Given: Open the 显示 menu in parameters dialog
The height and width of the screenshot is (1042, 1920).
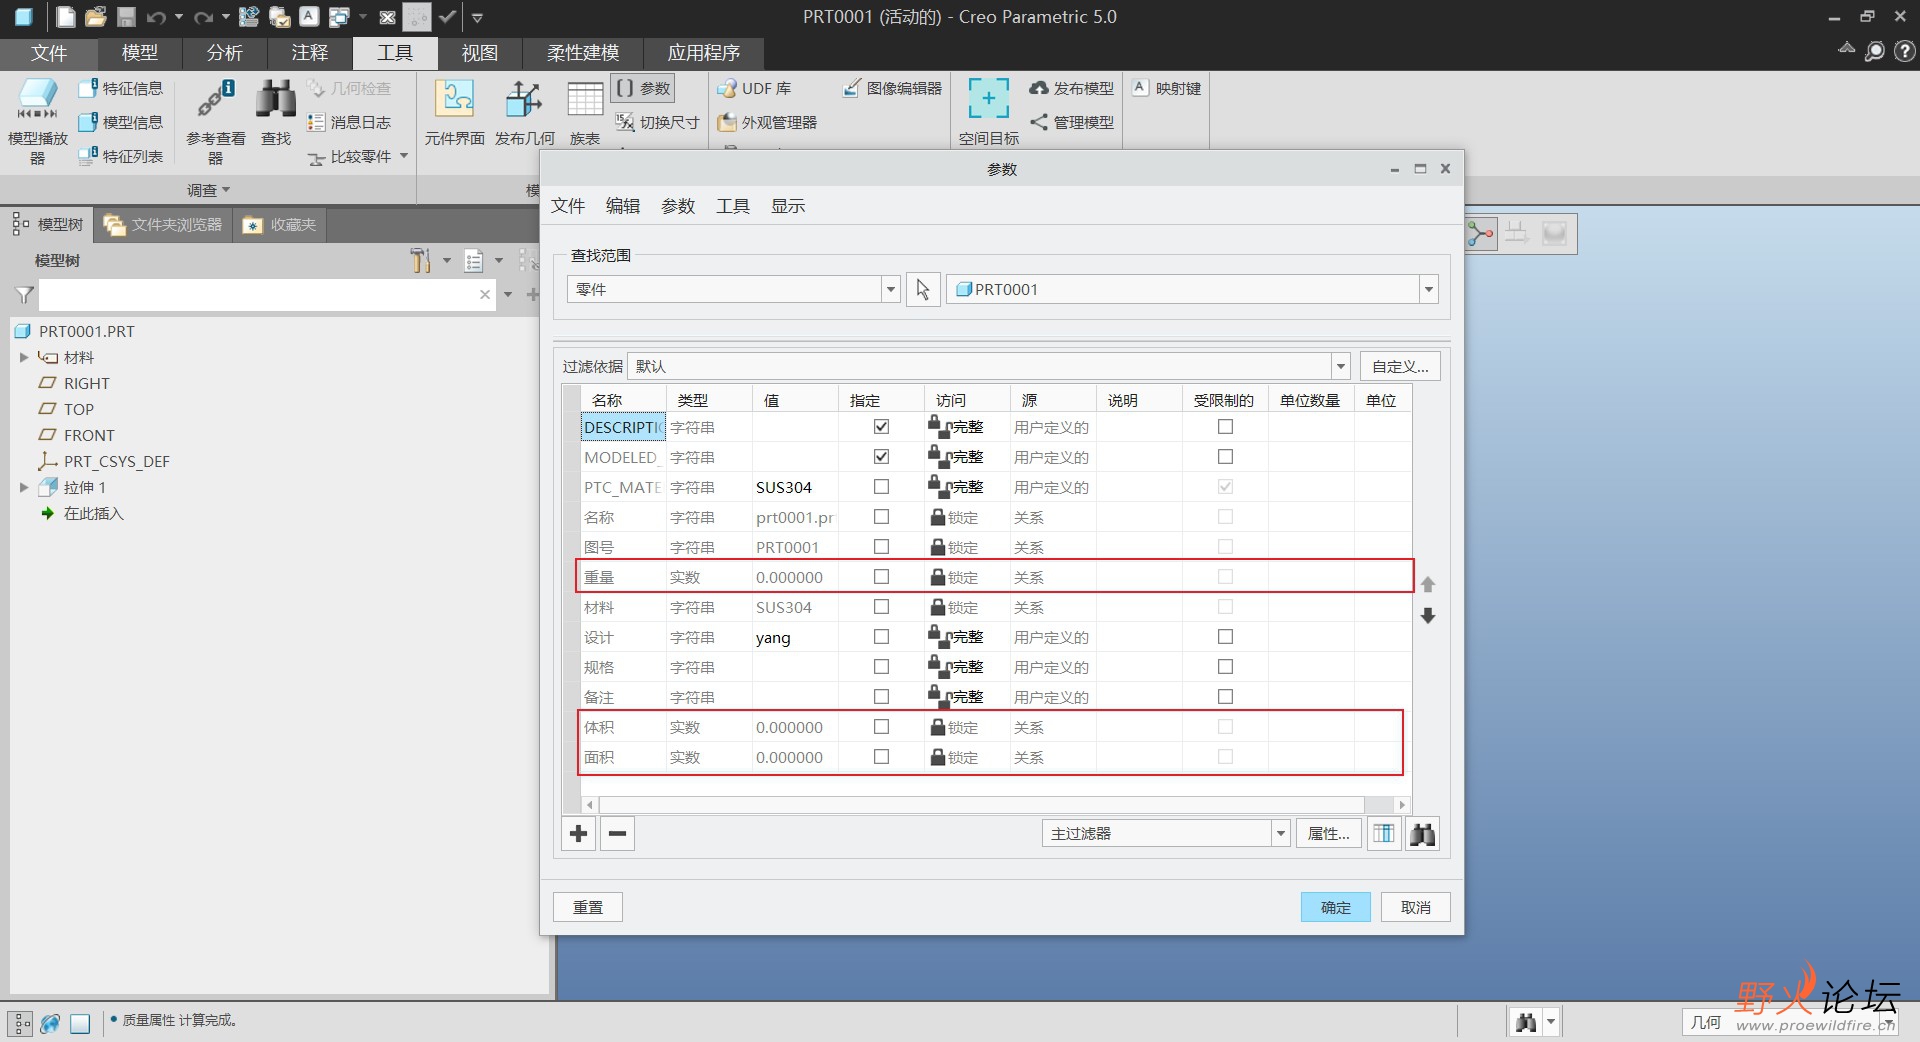Looking at the screenshot, I should click(x=788, y=206).
